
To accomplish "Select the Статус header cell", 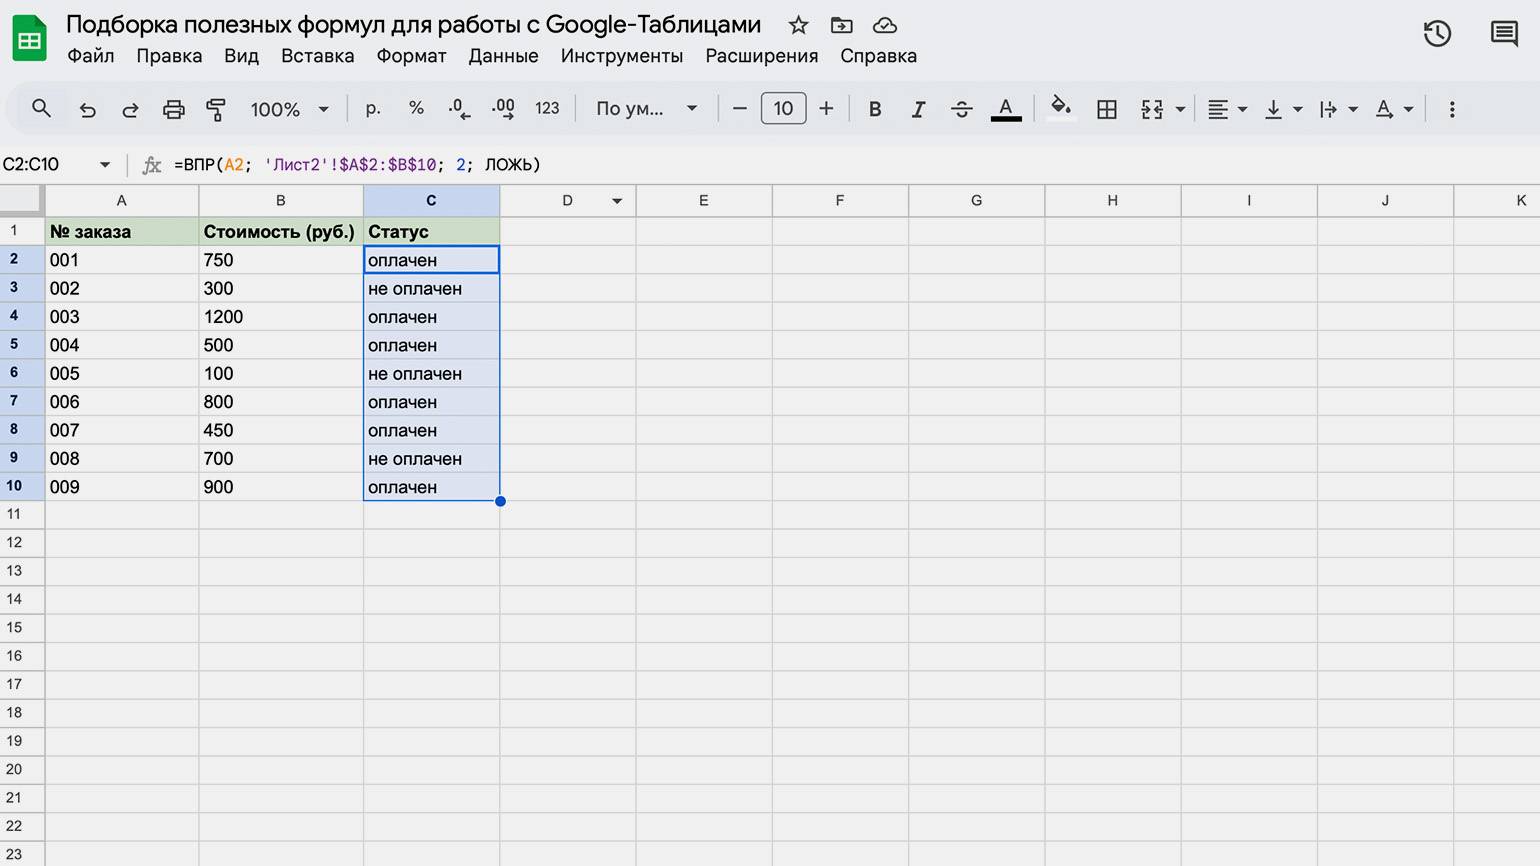I will [431, 231].
